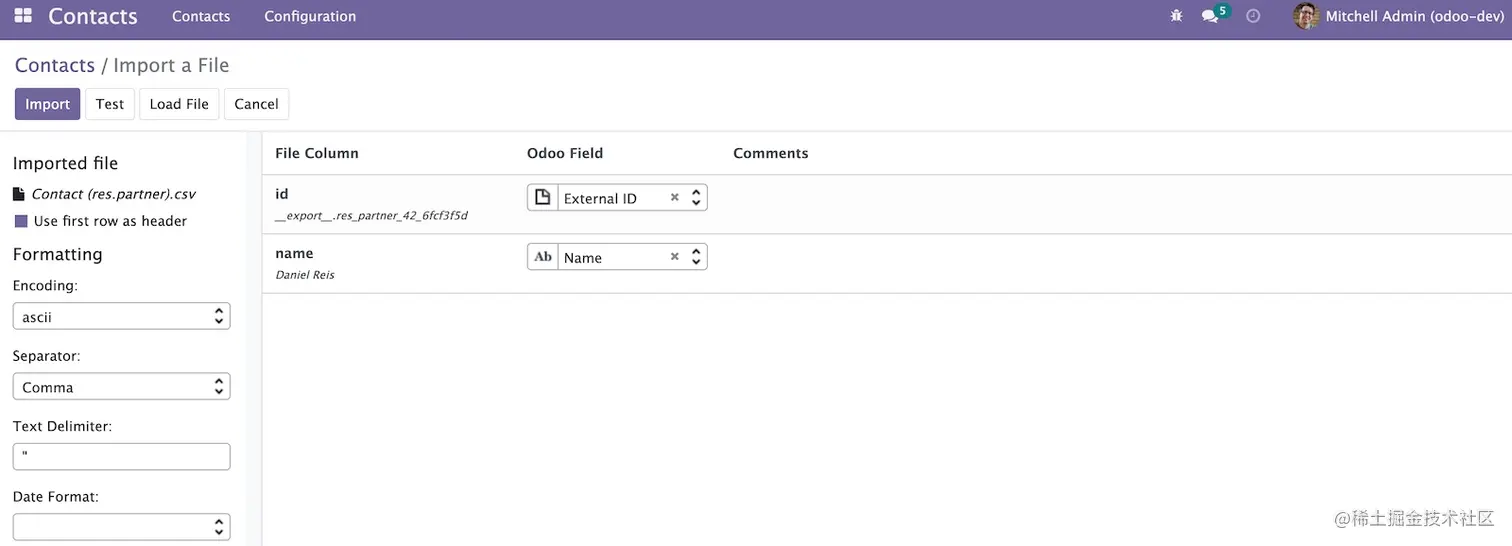
Task: Click the Cancel button
Action: pyautogui.click(x=256, y=104)
